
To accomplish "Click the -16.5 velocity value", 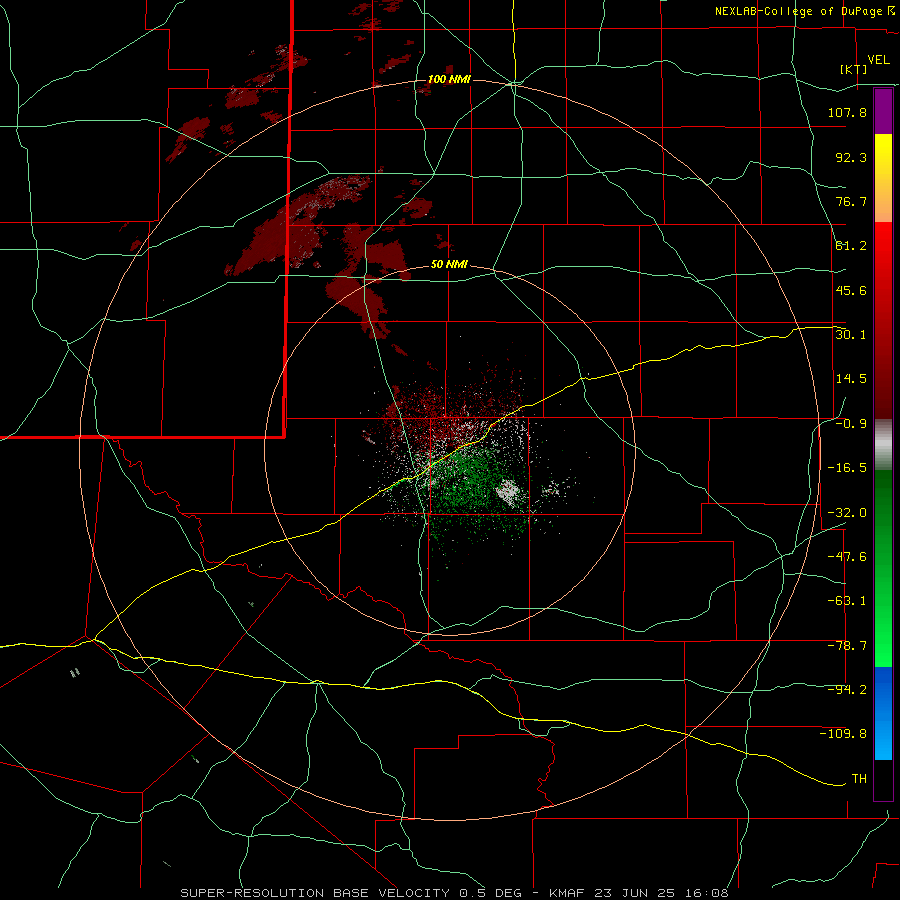I will coord(847,468).
